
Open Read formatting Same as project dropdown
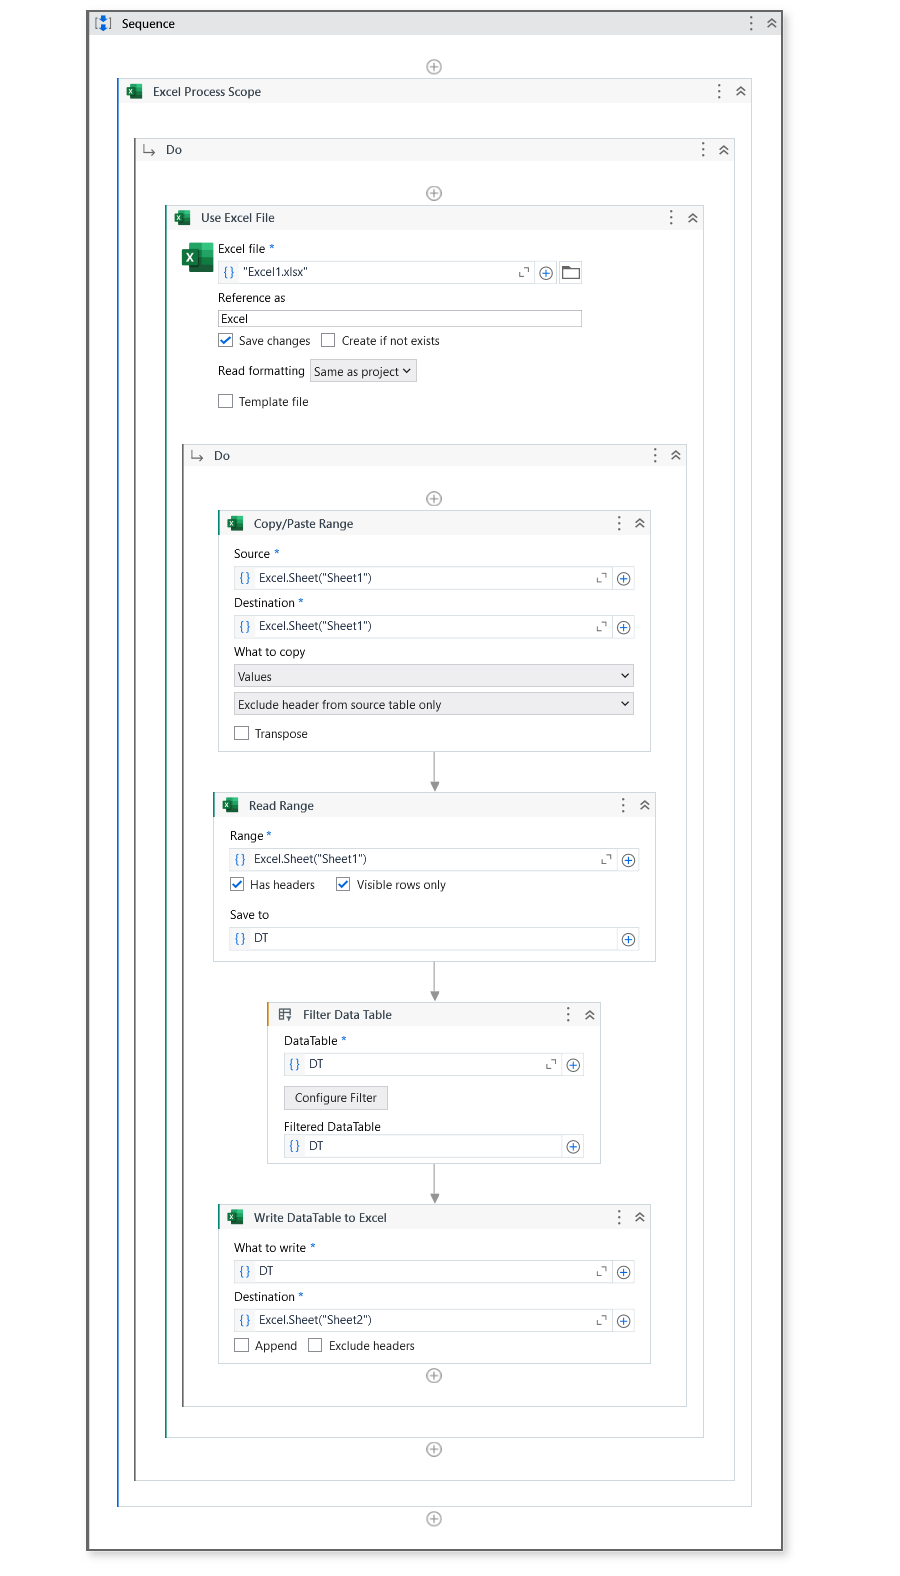click(x=363, y=371)
